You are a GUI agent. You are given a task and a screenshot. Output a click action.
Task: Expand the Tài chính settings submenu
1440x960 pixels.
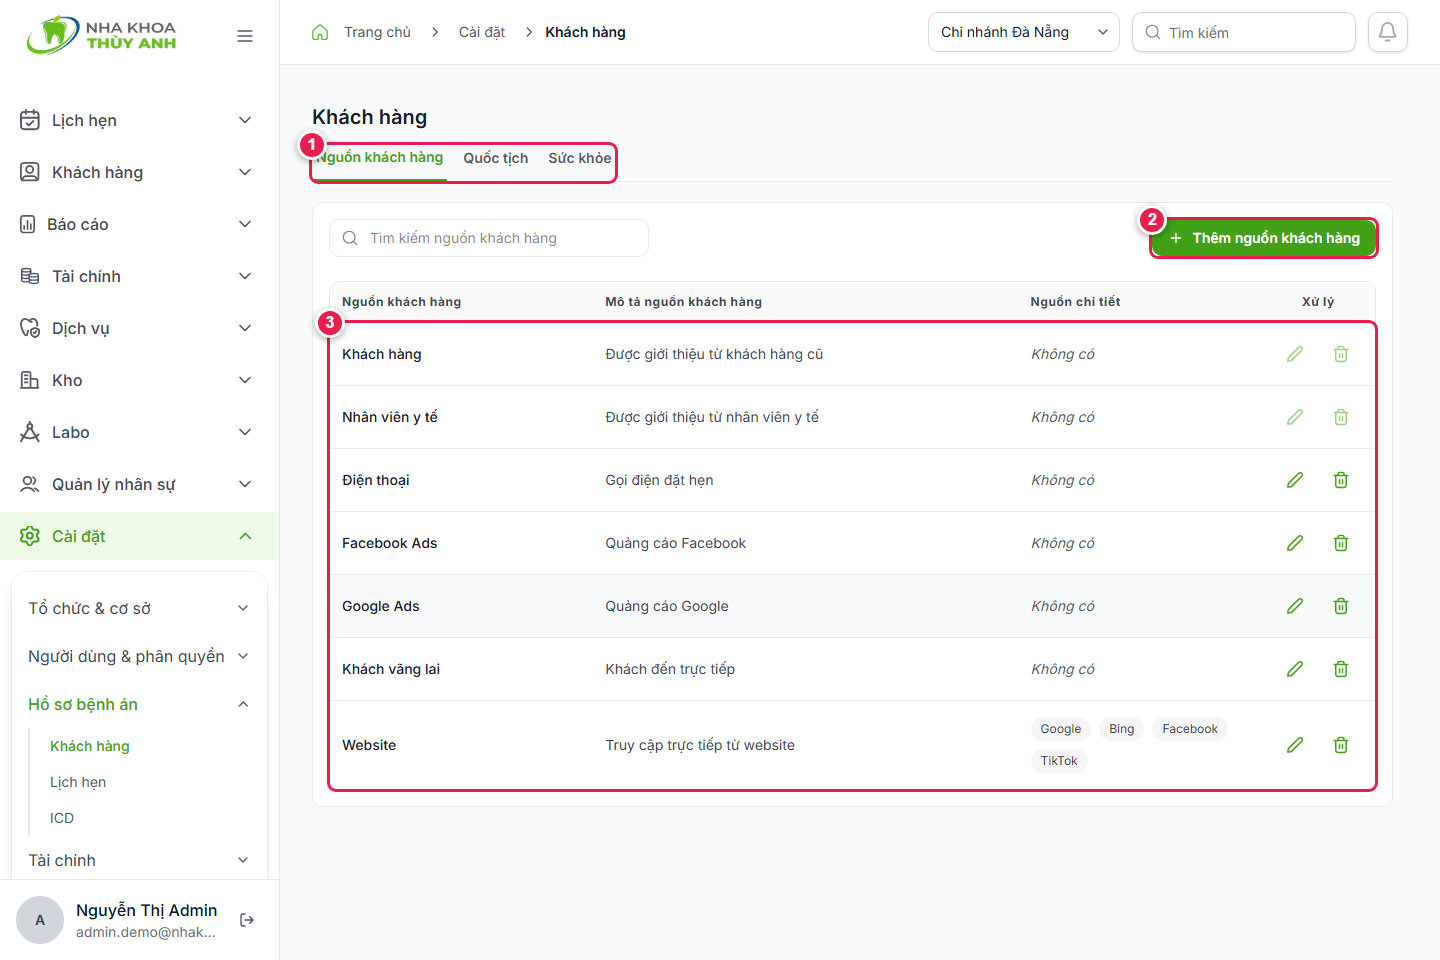tap(138, 860)
